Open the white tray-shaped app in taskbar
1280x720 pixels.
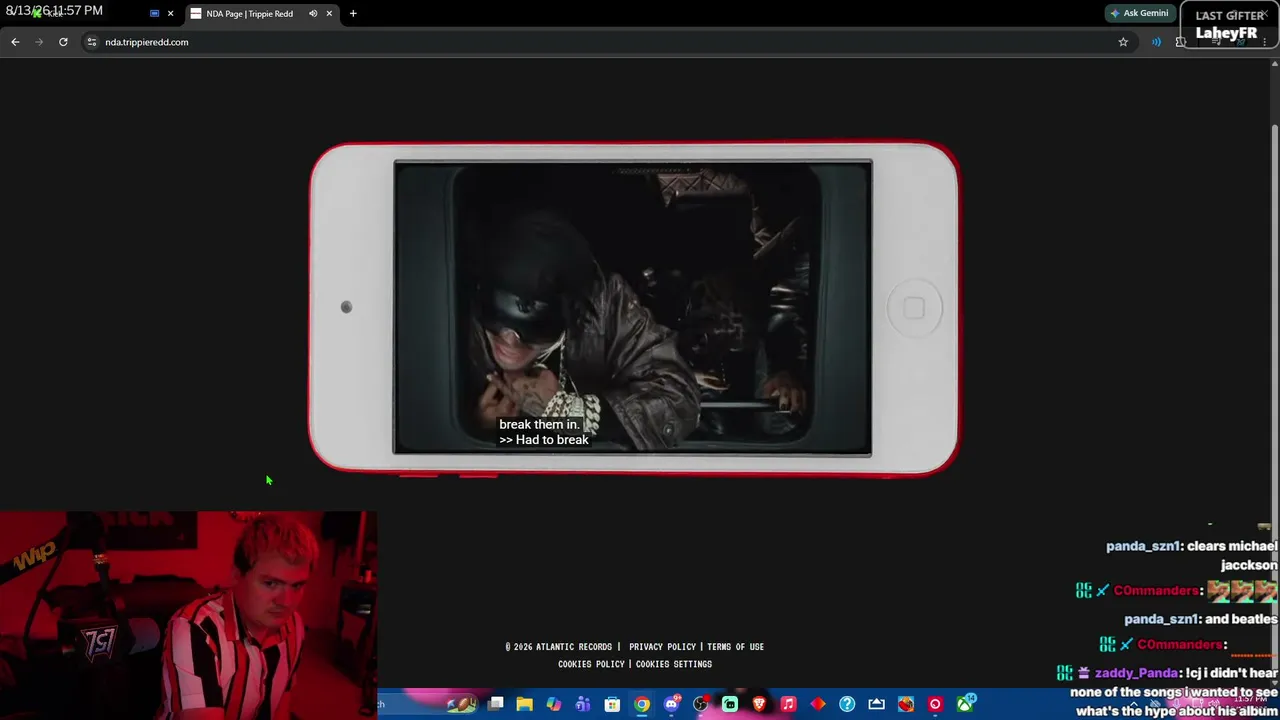click(877, 704)
